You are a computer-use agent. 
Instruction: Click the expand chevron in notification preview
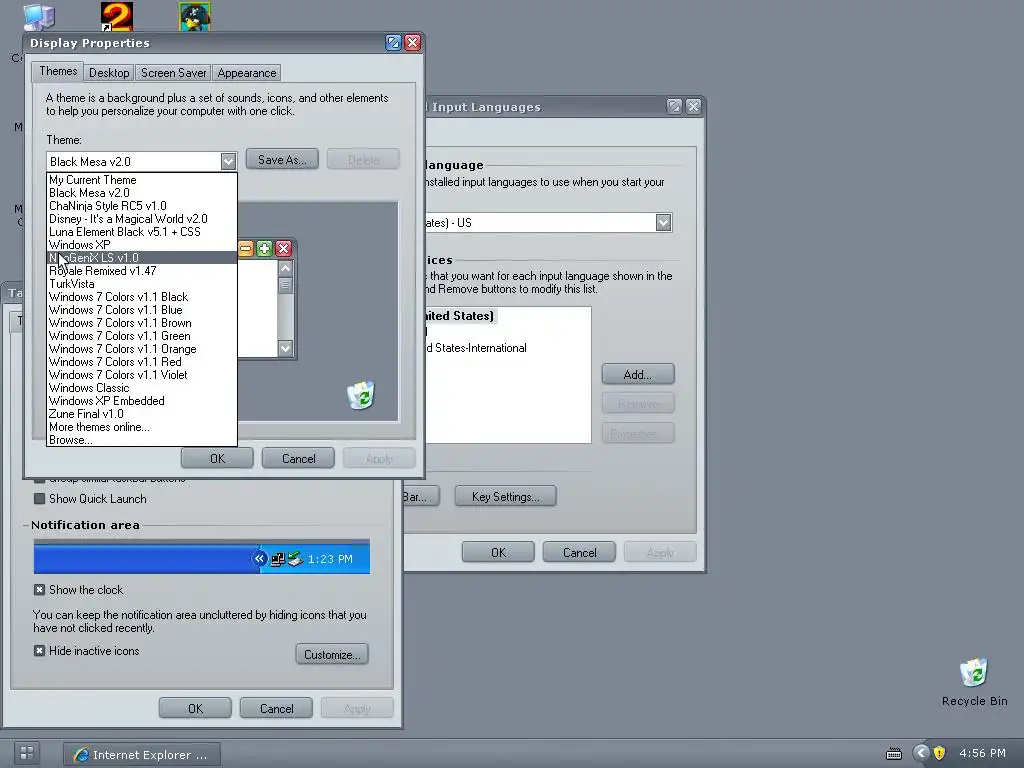[x=259, y=559]
